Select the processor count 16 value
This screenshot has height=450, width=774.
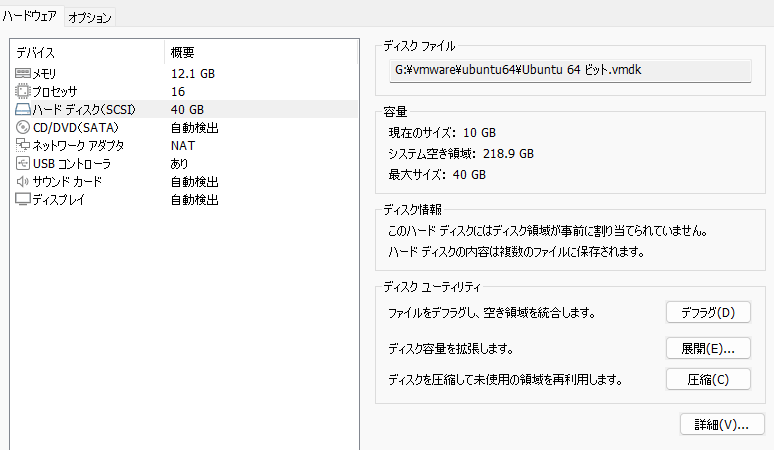[x=177, y=91]
